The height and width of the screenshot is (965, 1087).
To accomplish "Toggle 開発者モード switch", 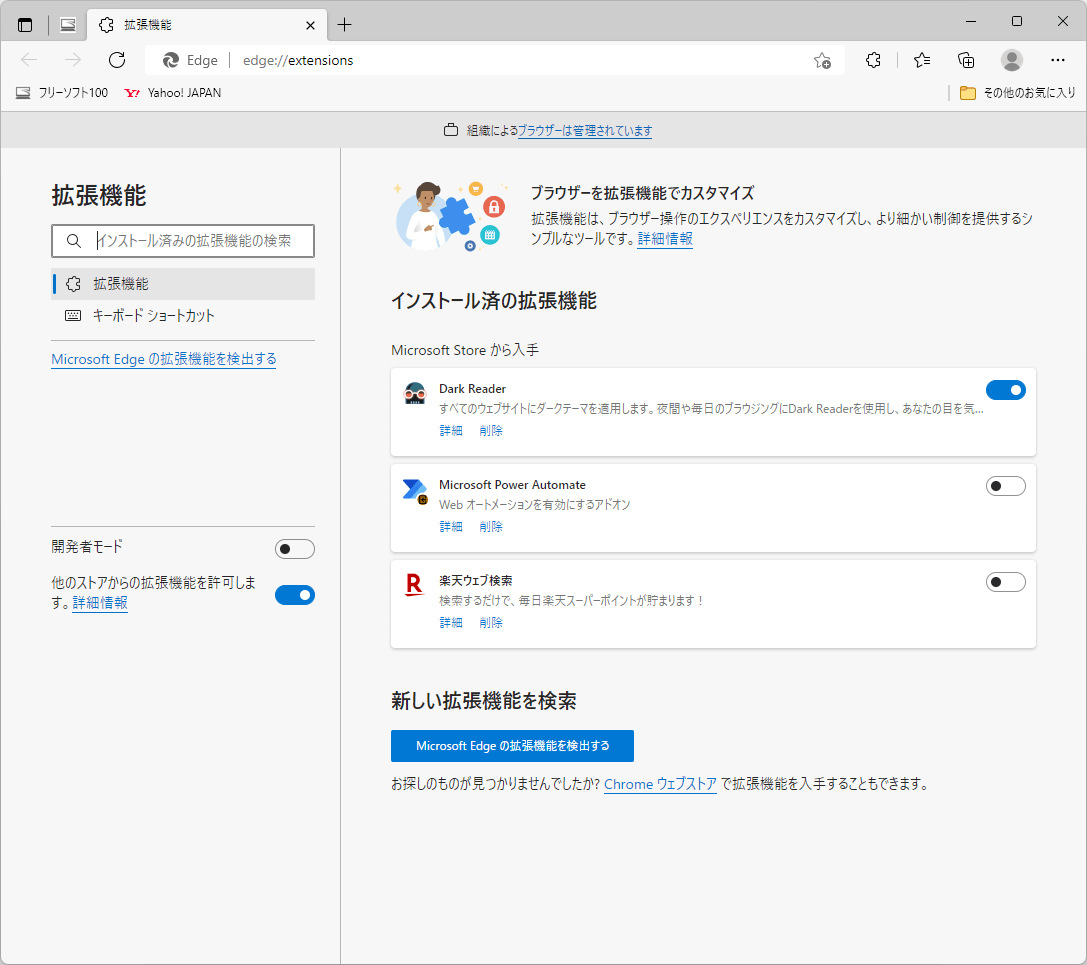I will 295,549.
